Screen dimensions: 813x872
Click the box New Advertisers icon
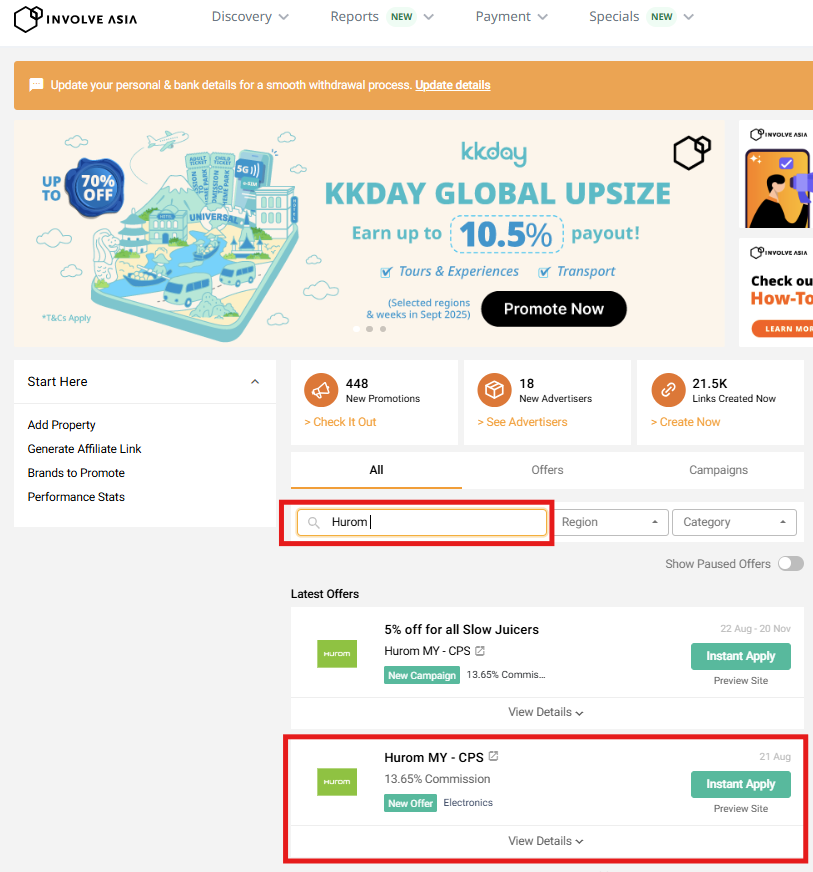[x=495, y=390]
